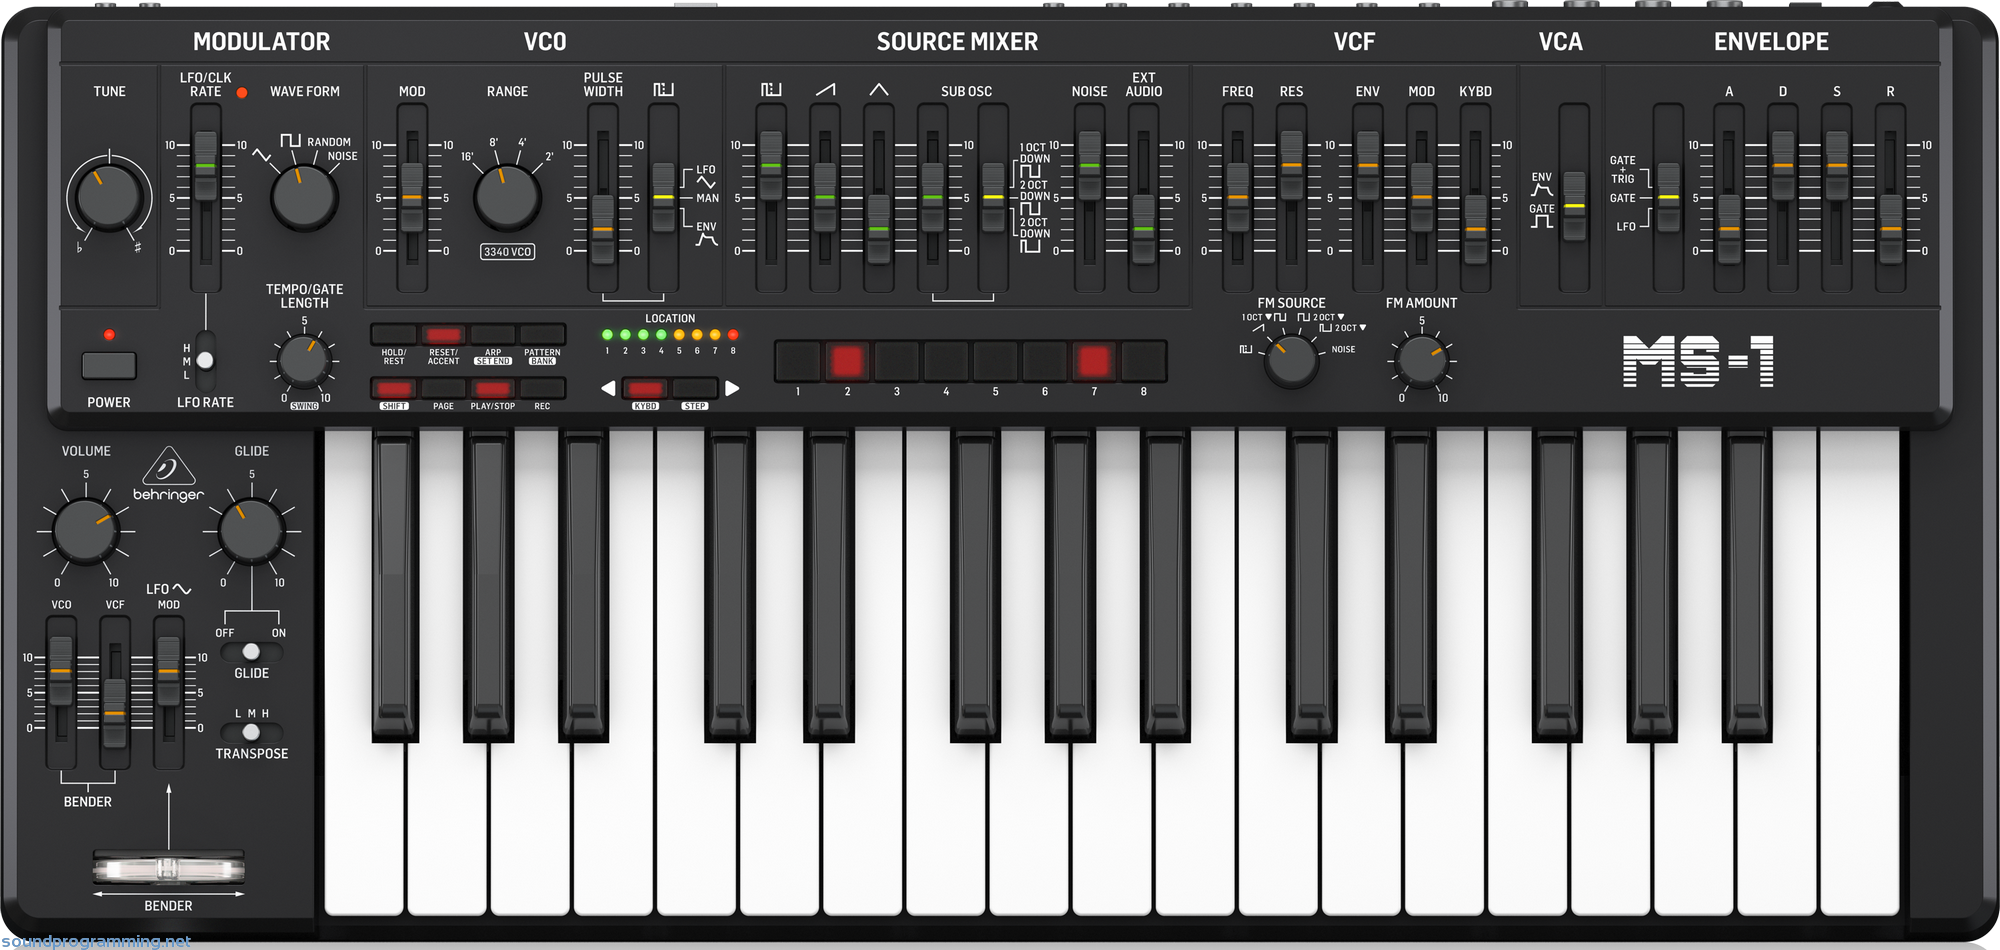Click sequencer step button 5

(x=995, y=361)
